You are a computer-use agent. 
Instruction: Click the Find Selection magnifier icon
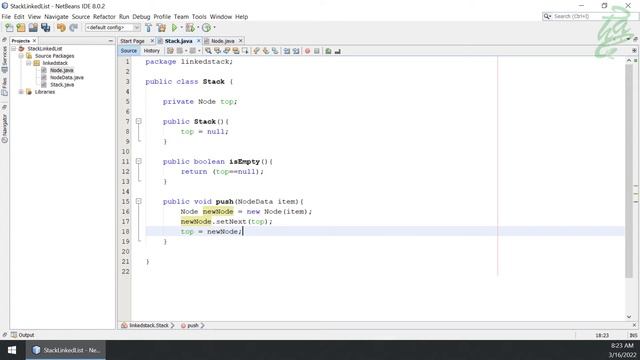point(209,51)
